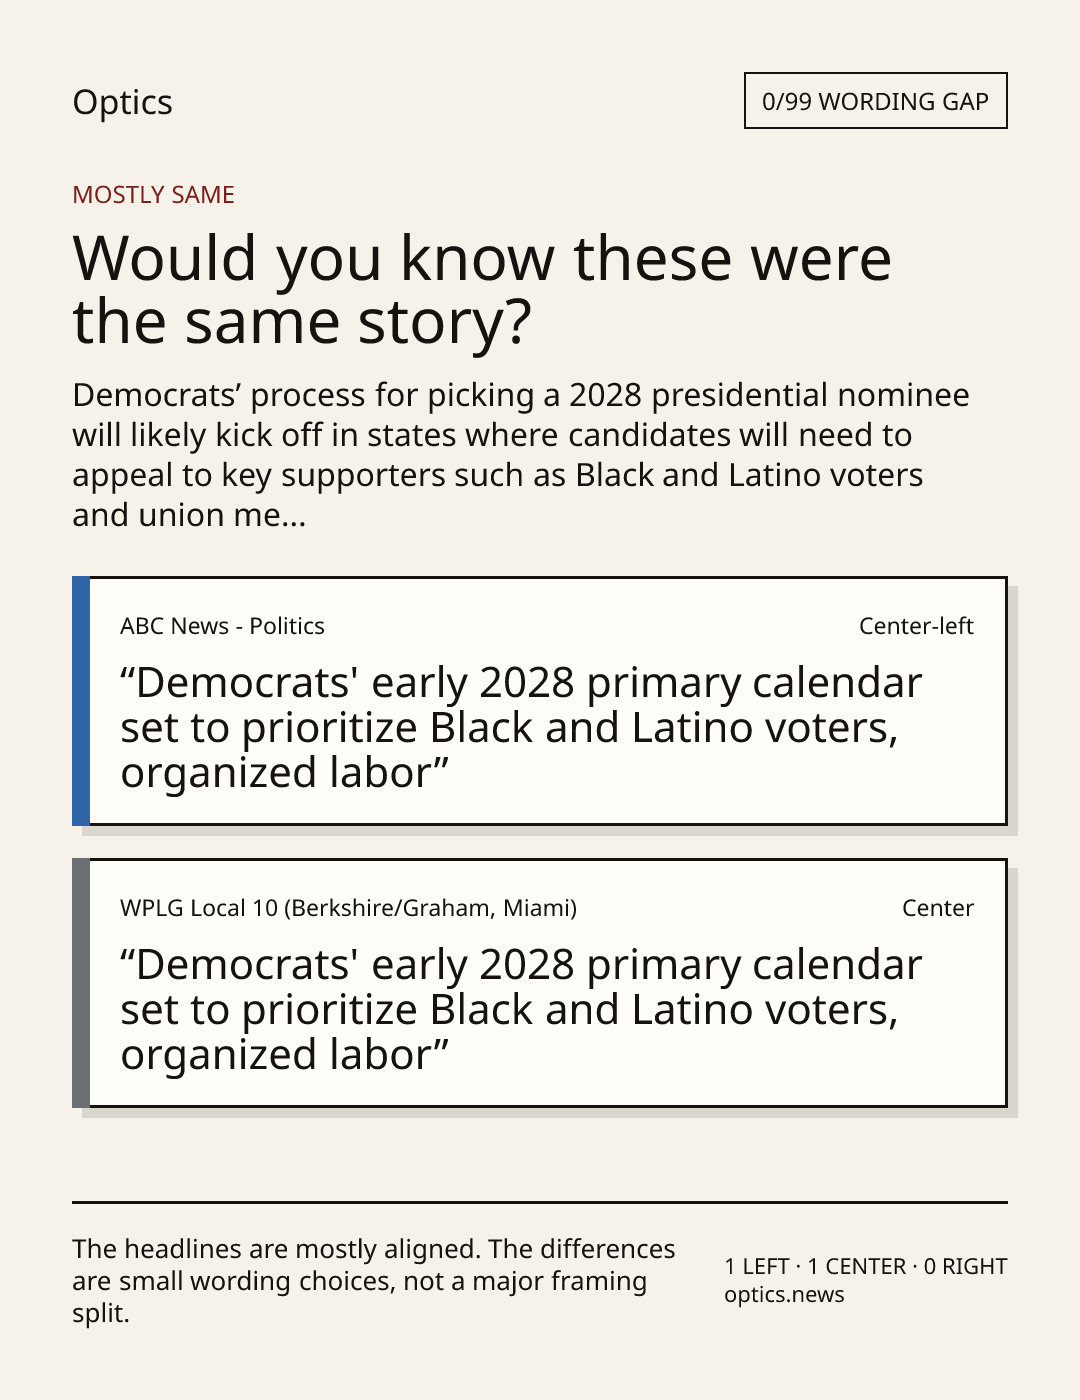Click the Center-left bias label
Screen dimensions: 1080x1400
[x=916, y=626]
